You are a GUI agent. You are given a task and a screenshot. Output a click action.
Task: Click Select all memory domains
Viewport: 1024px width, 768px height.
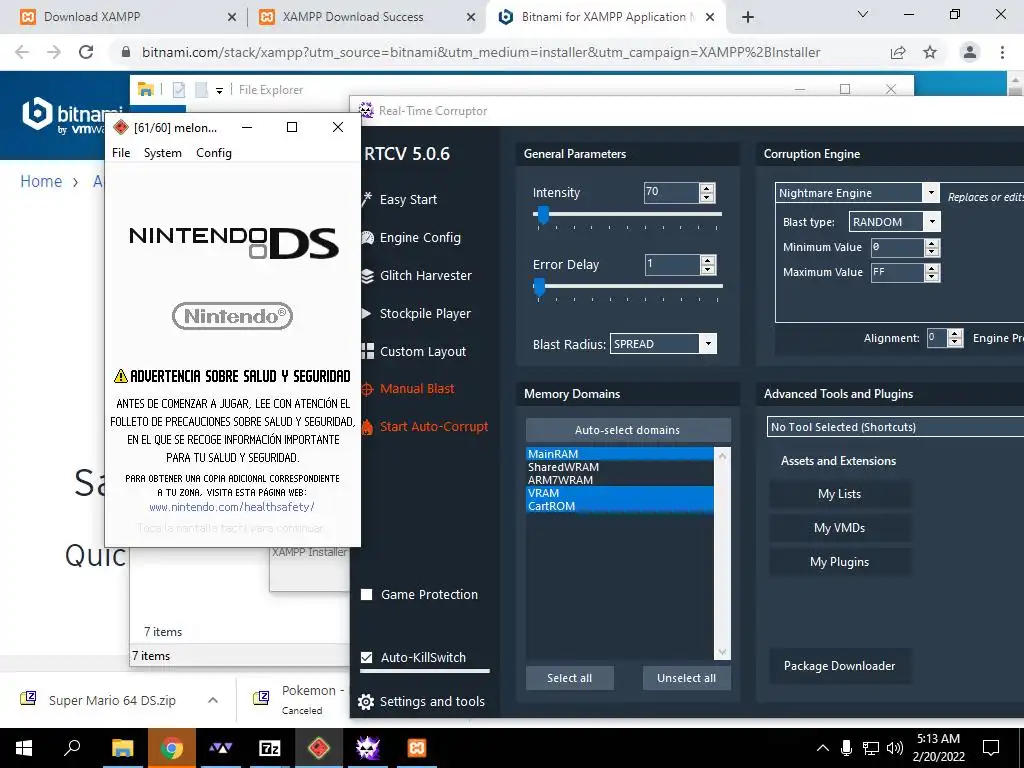coord(569,678)
